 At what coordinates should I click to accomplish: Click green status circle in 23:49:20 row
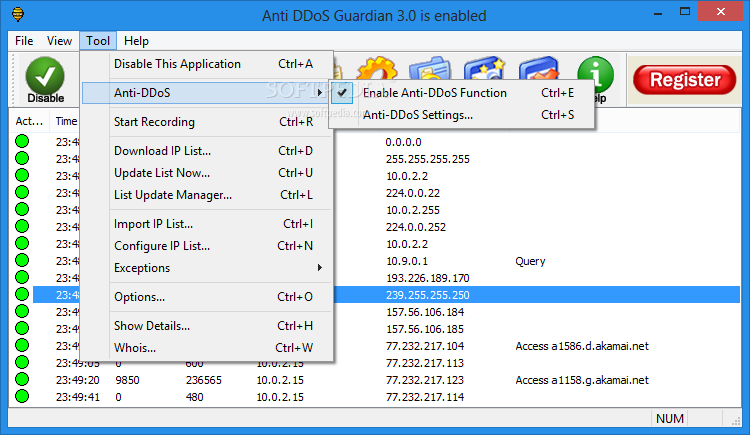pyautogui.click(x=22, y=379)
